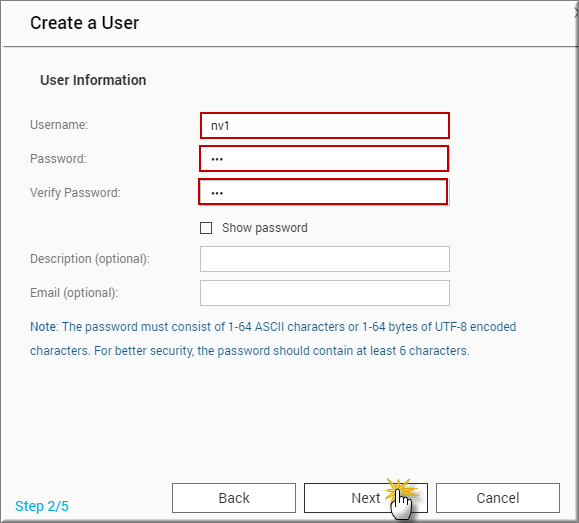Click the Username field containing nv1

[325, 126]
